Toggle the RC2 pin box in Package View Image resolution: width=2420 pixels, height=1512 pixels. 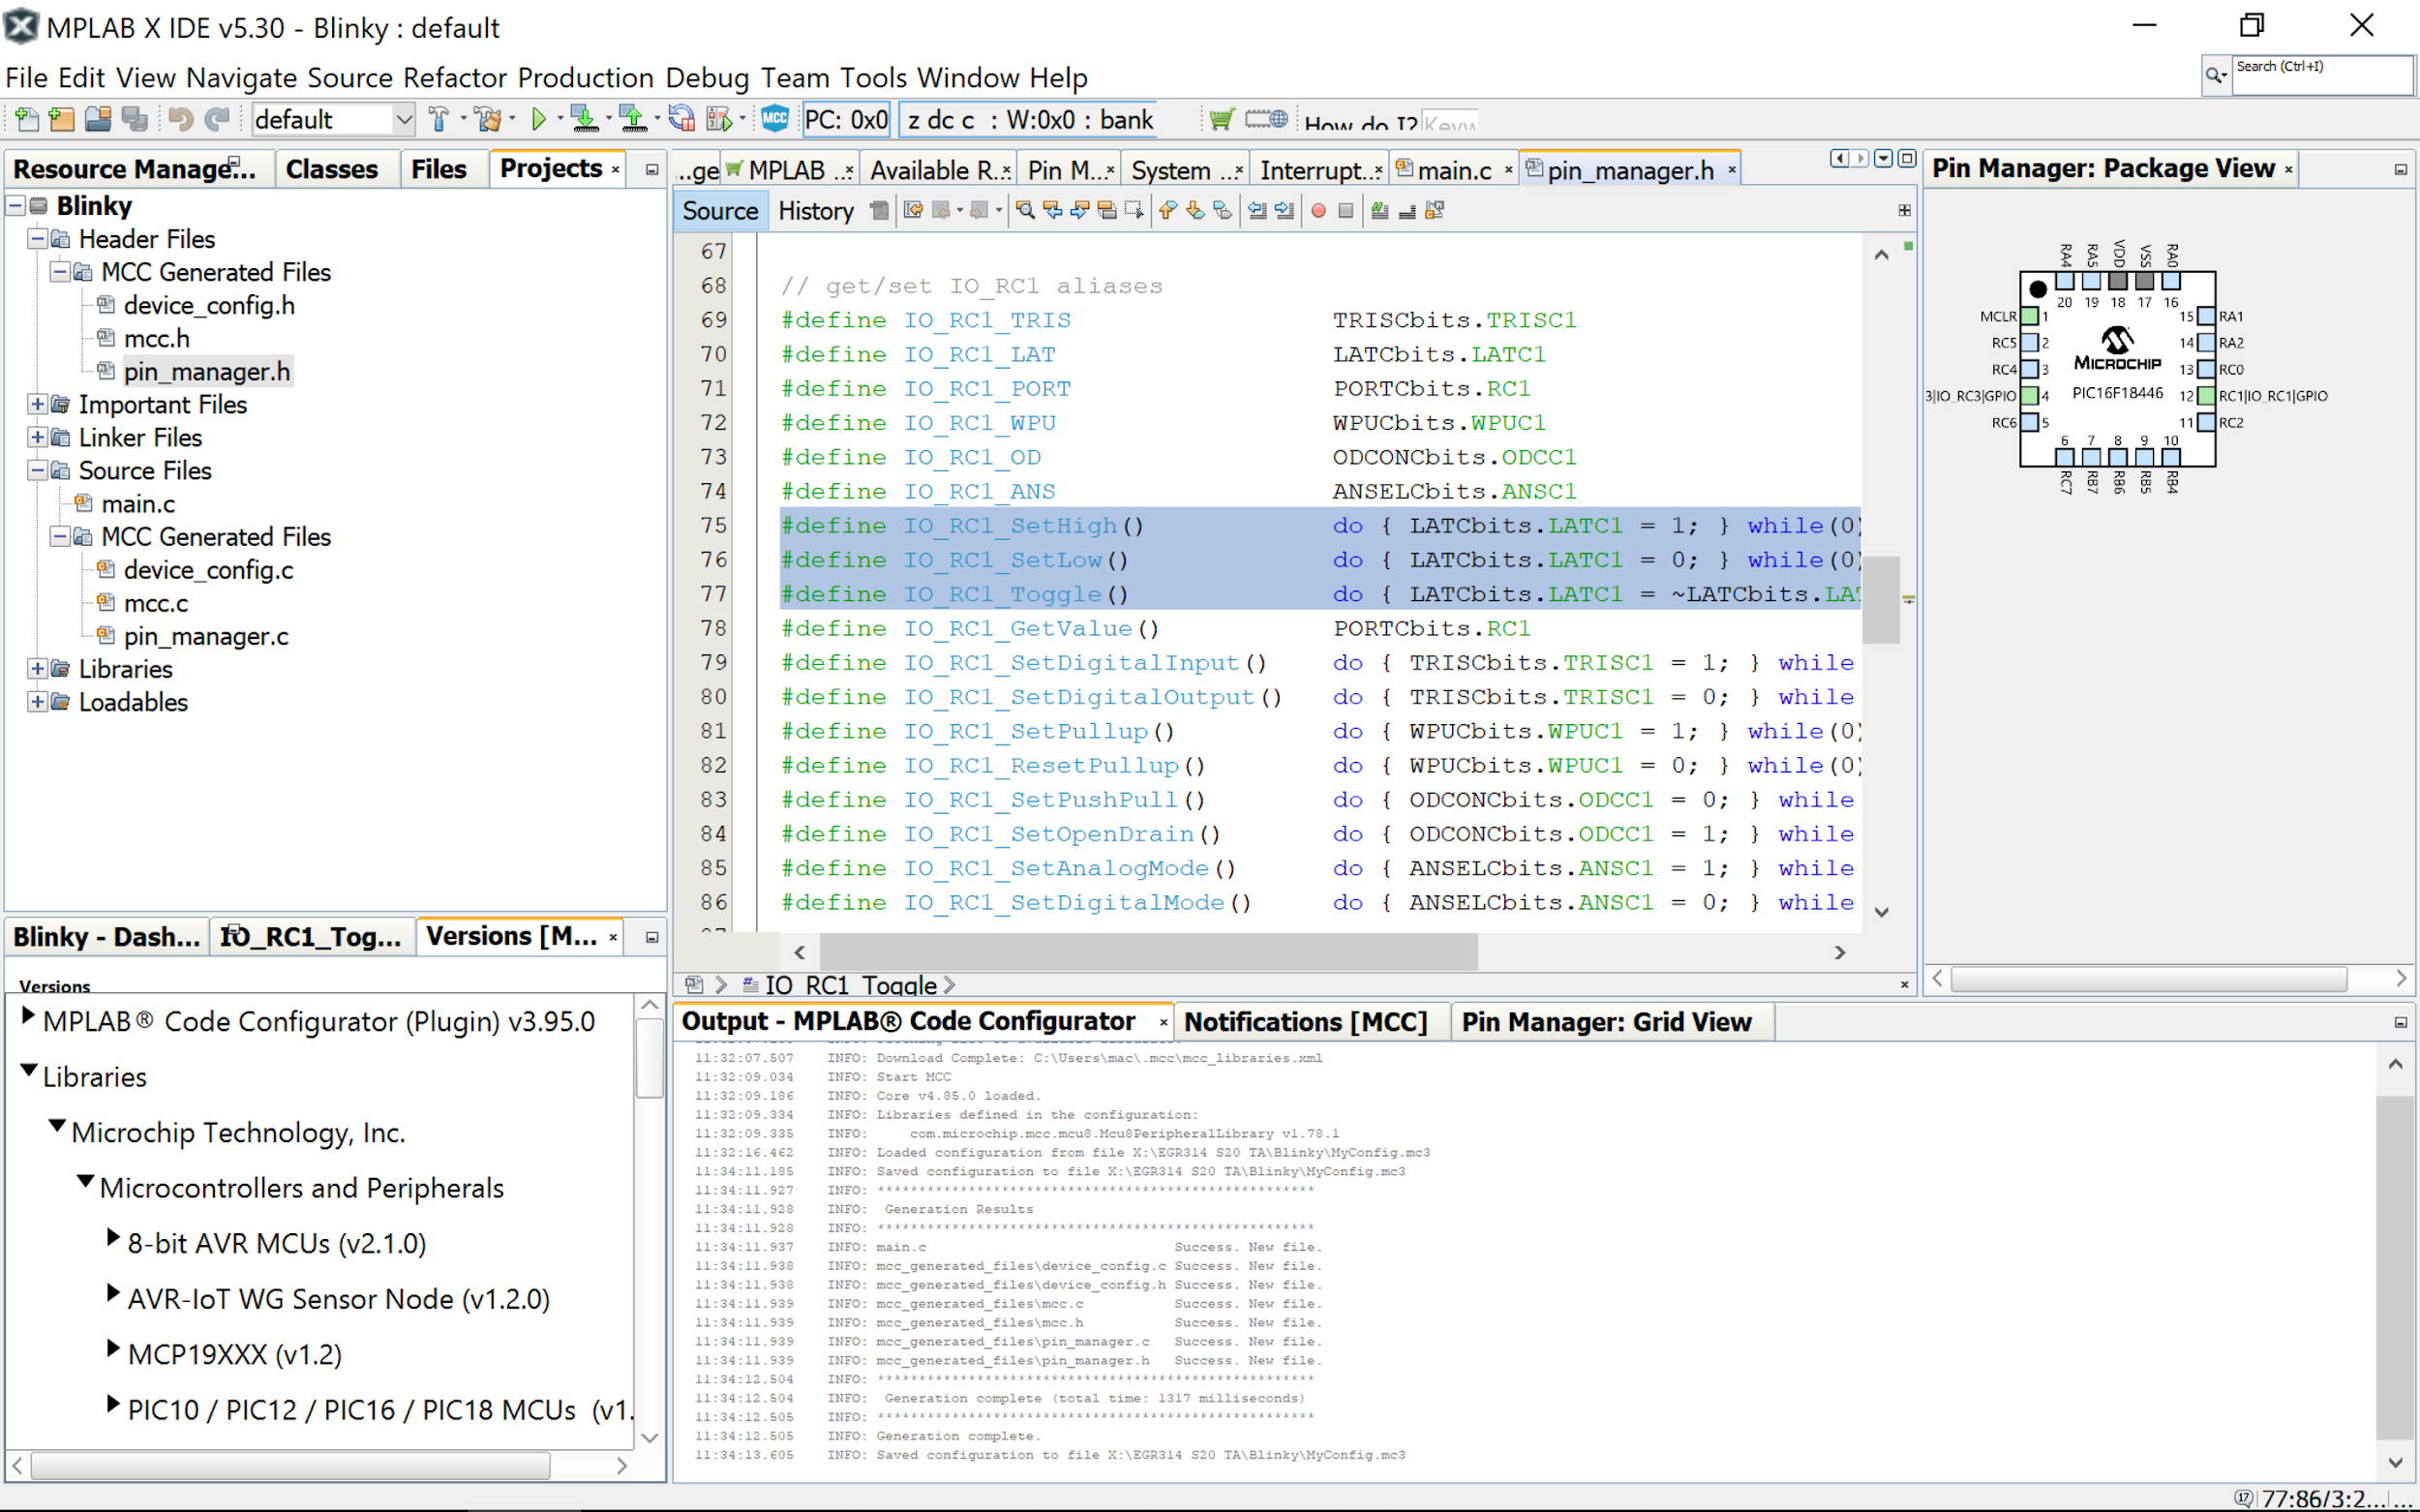tap(2206, 423)
